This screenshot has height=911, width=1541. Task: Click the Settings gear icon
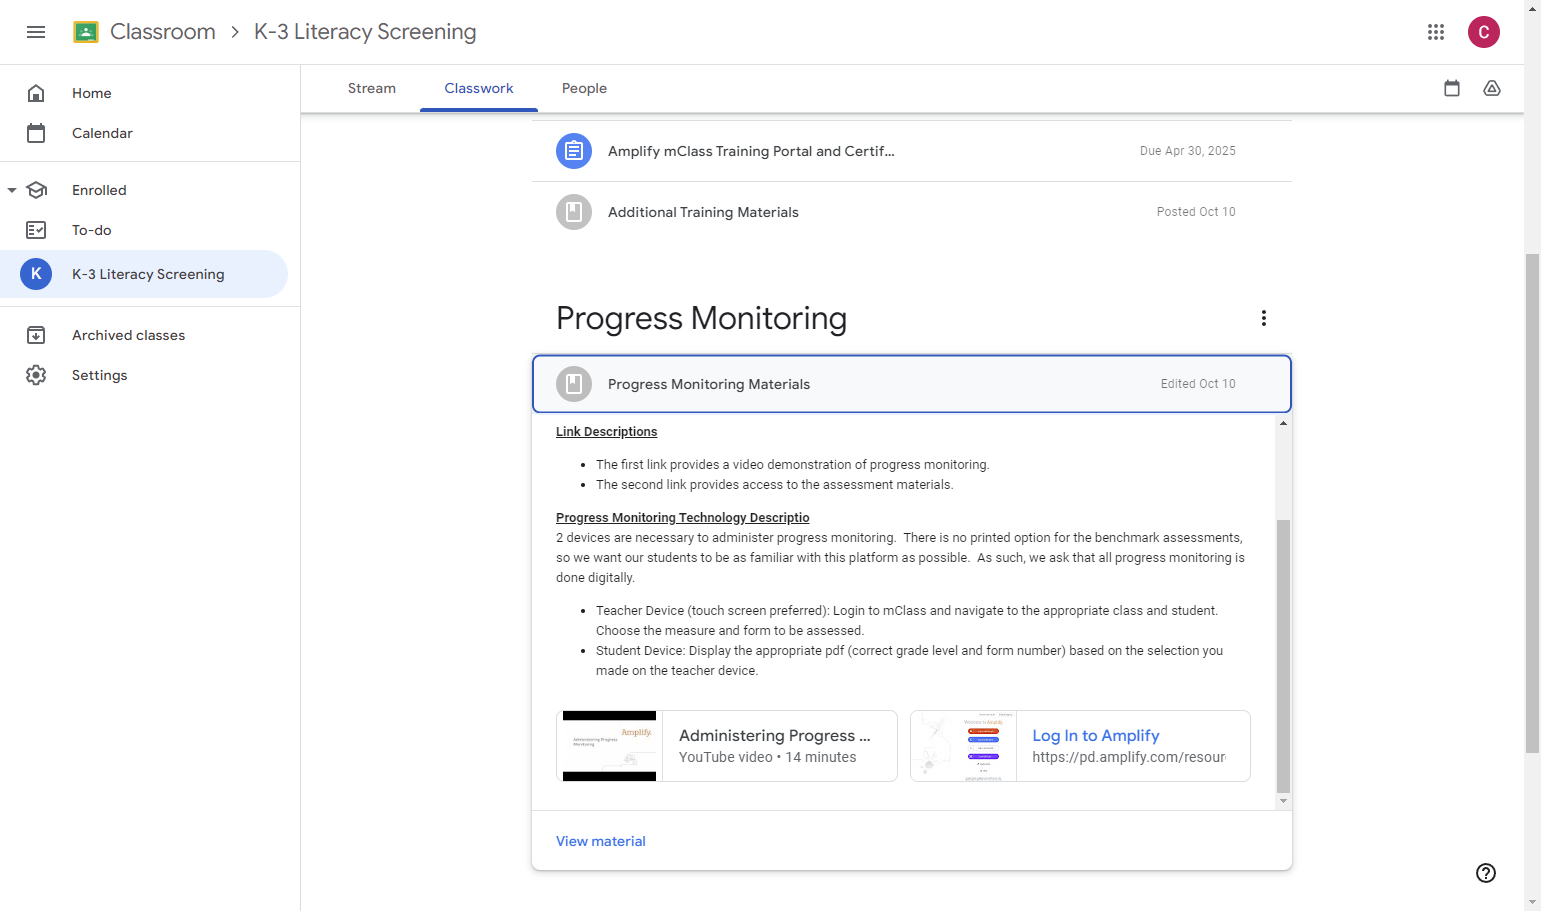coord(36,375)
